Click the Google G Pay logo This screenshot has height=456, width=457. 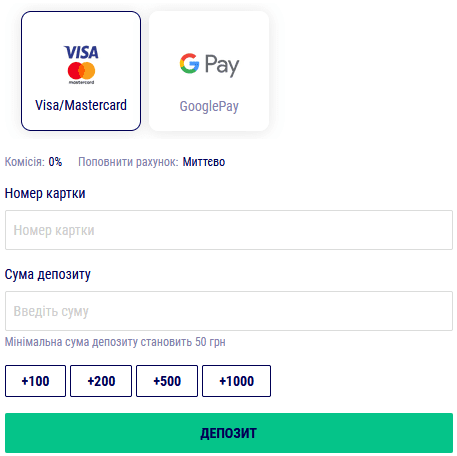click(209, 64)
